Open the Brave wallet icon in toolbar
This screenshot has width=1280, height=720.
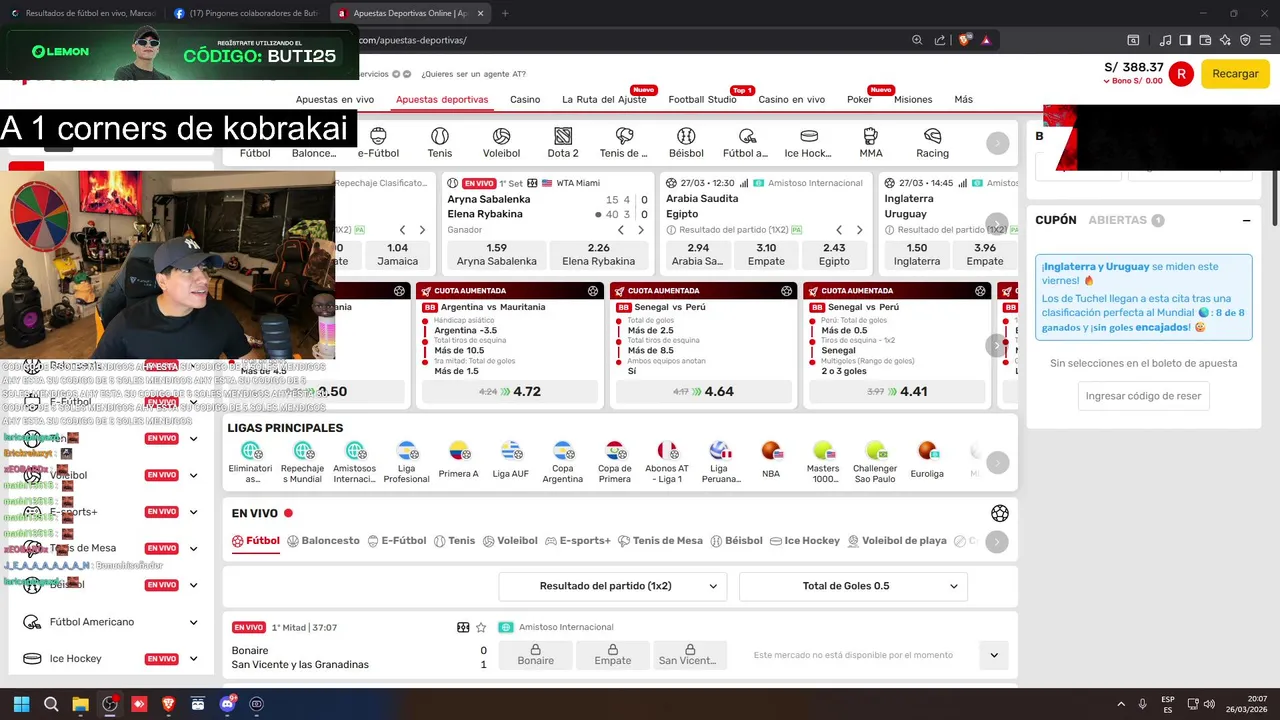[x=1205, y=40]
